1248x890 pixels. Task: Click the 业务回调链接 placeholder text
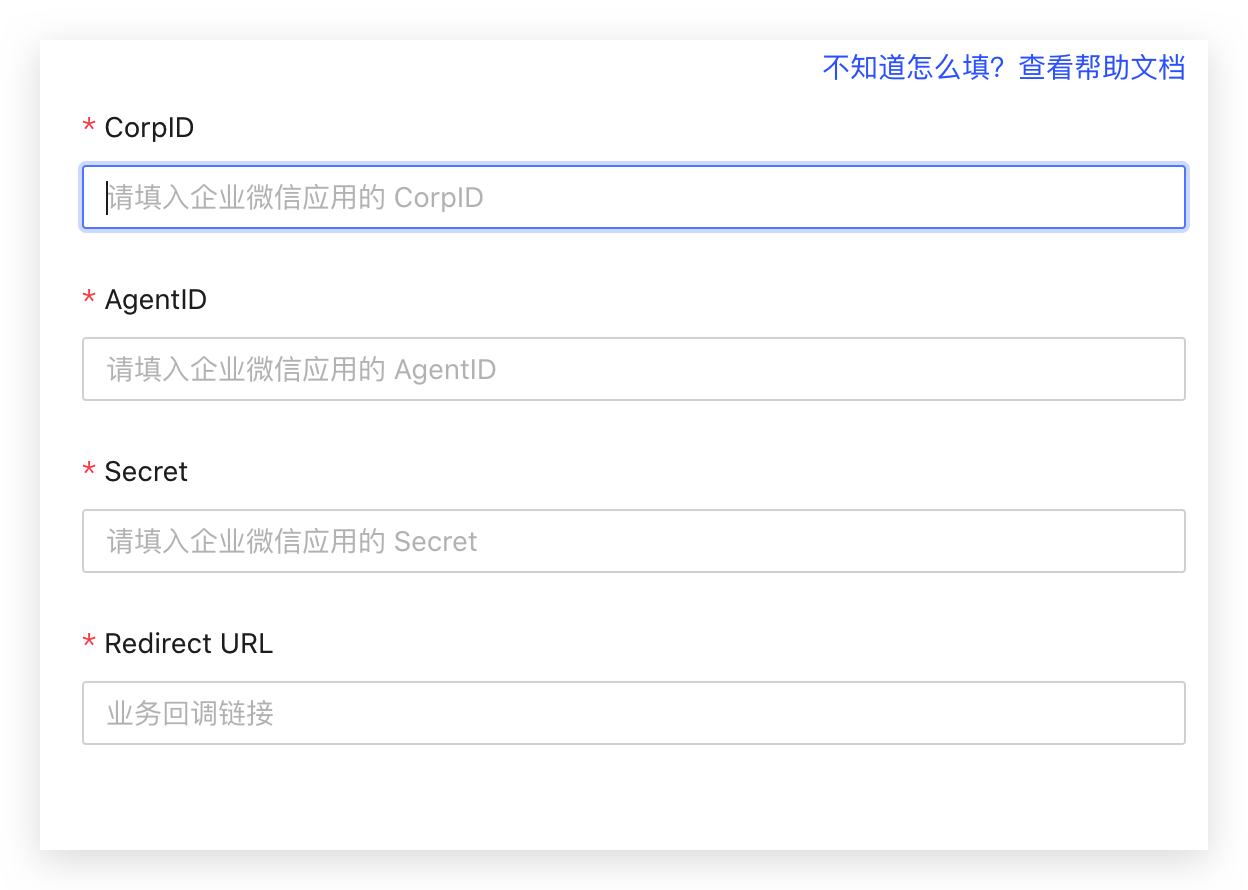[x=190, y=713]
